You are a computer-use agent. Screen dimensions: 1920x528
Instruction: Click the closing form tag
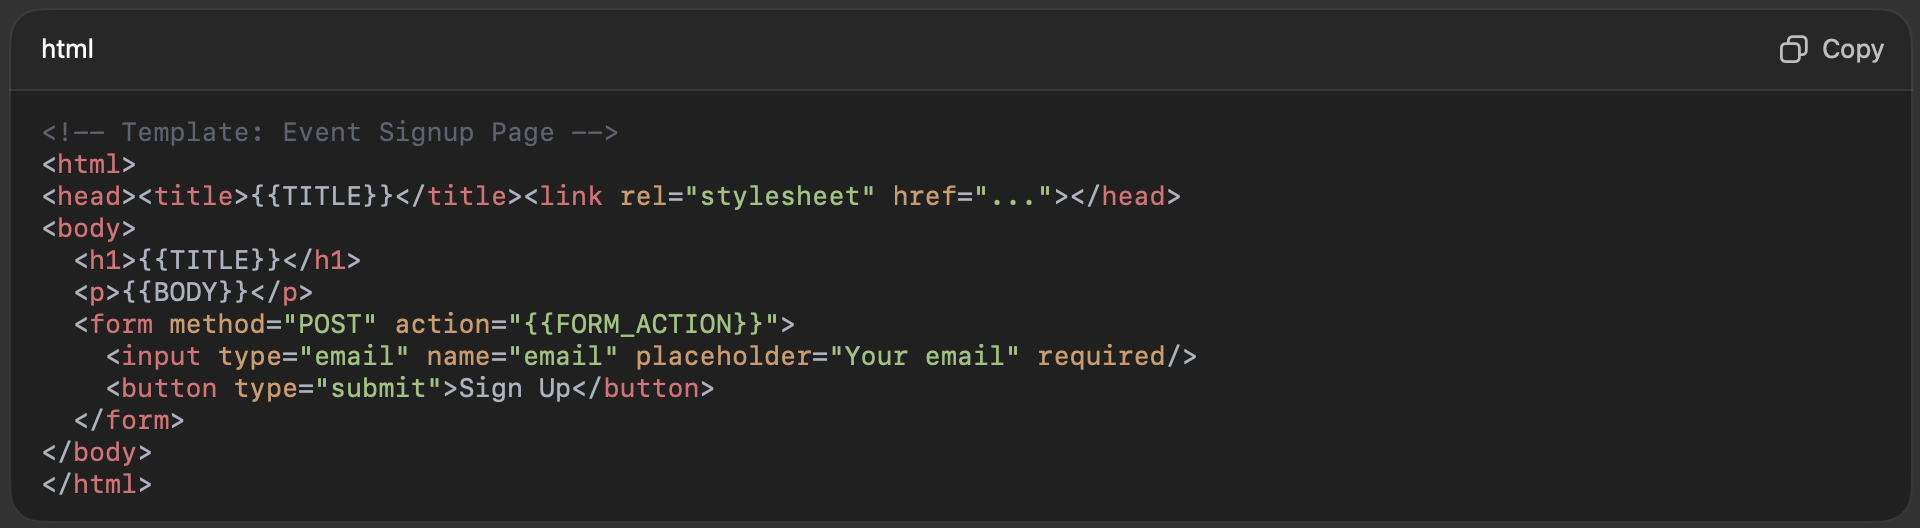(129, 420)
